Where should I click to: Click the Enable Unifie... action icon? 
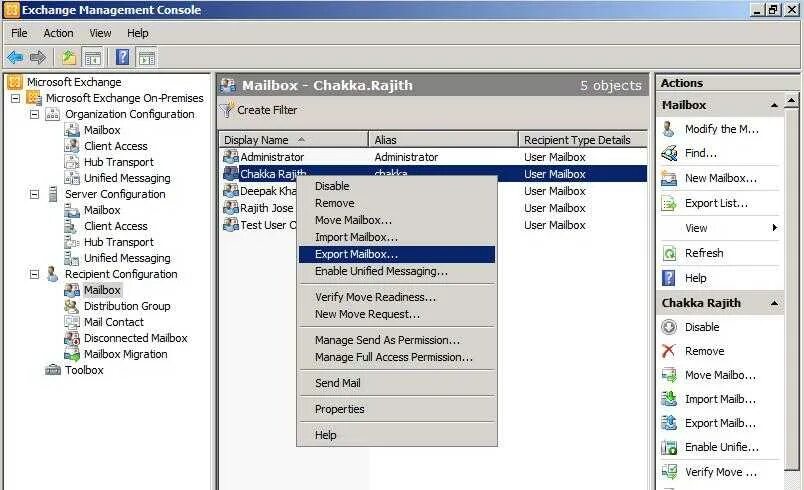click(669, 447)
